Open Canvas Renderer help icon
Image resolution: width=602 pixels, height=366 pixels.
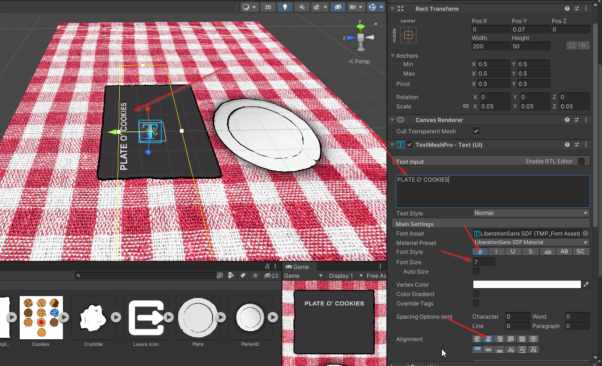[x=567, y=120]
